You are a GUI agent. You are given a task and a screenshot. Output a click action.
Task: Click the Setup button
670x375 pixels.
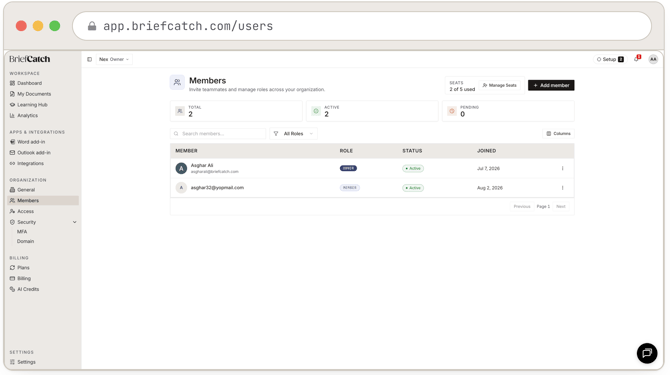pos(610,59)
